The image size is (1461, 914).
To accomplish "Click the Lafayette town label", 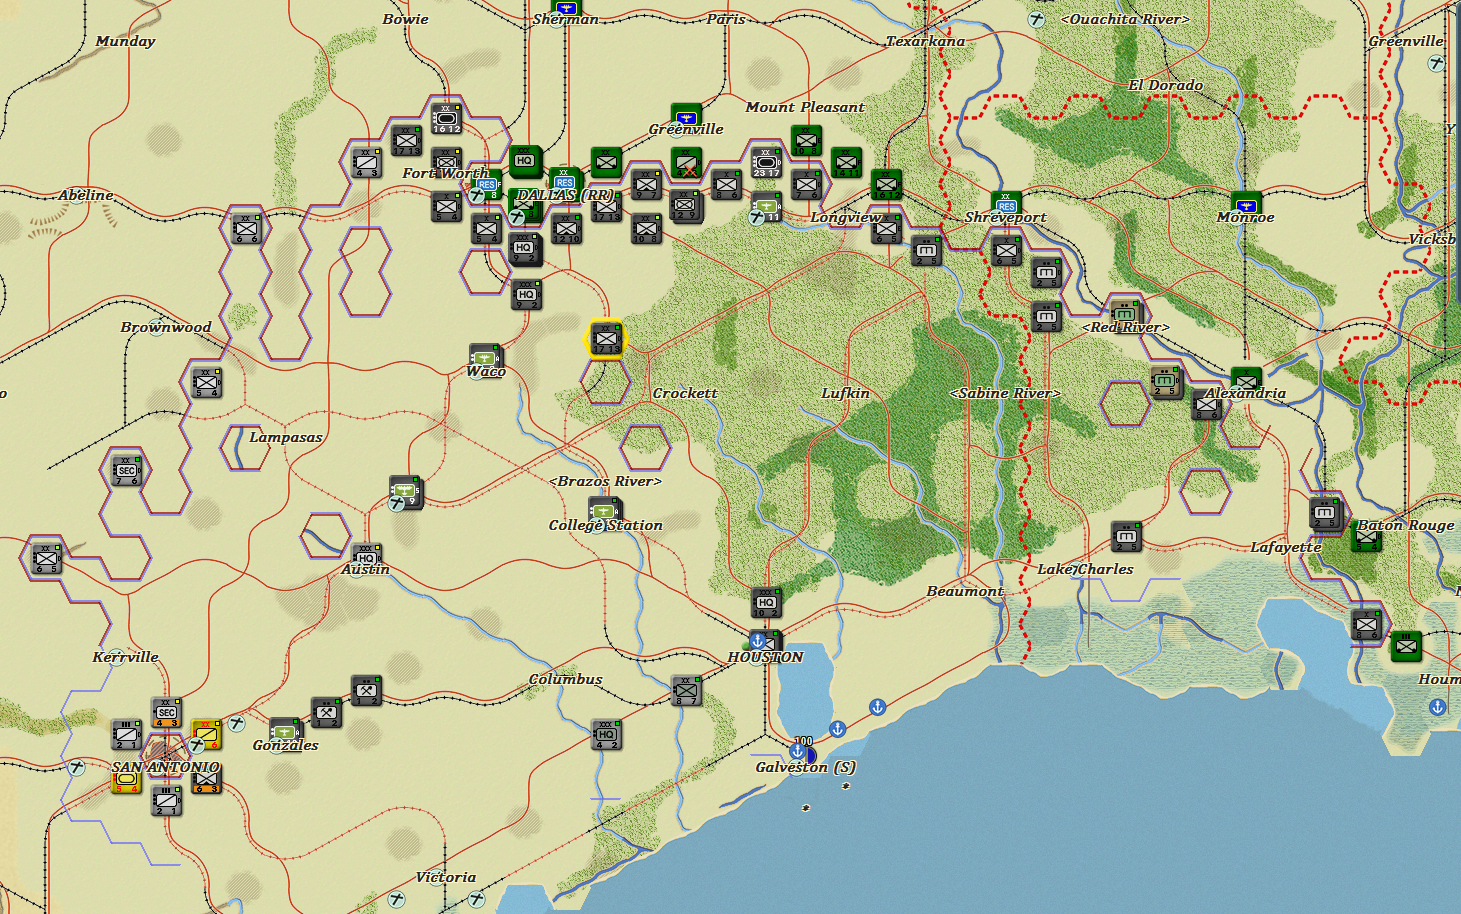I will (1286, 547).
